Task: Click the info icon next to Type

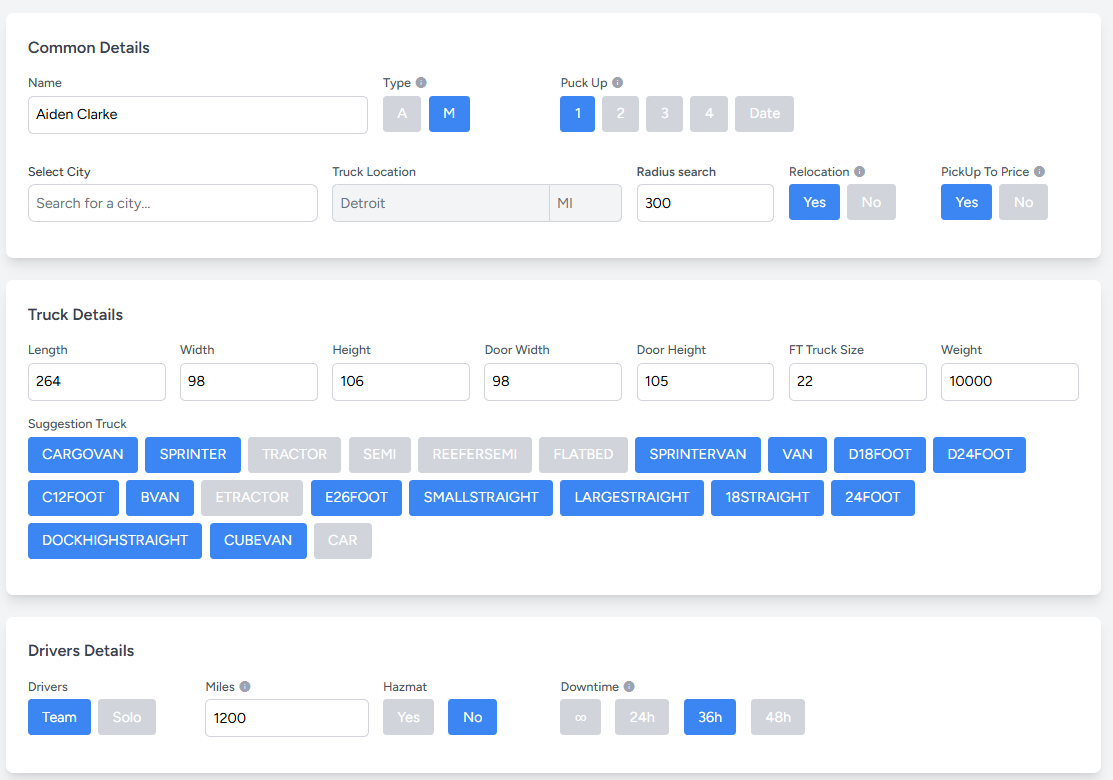Action: (x=421, y=83)
